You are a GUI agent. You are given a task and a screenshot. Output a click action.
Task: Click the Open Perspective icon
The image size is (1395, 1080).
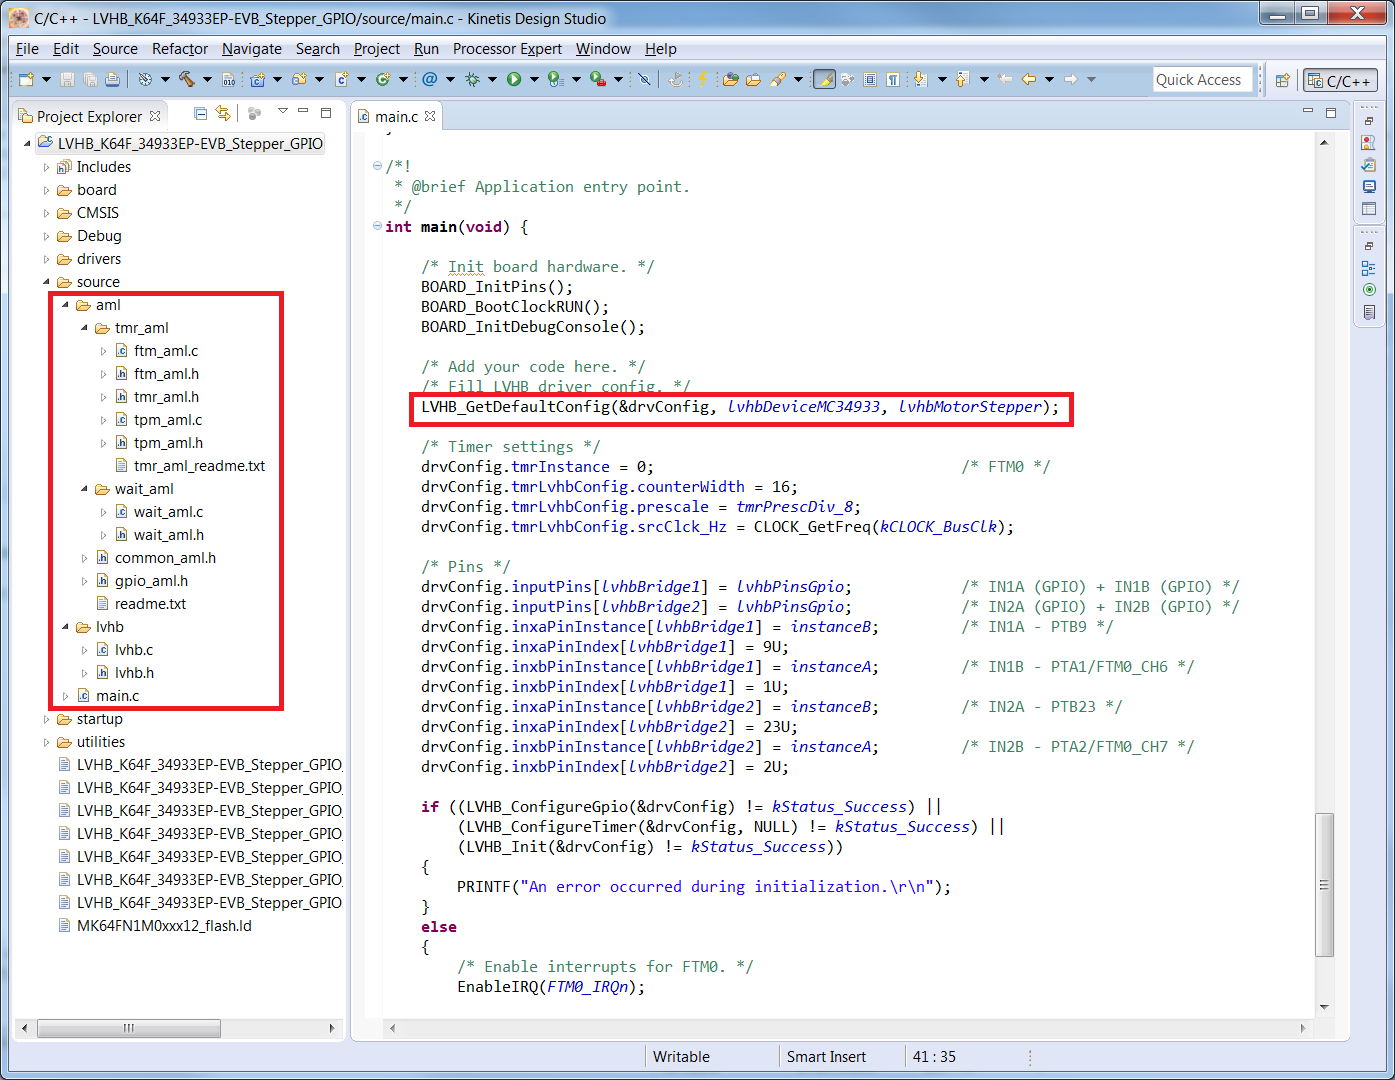tap(1282, 80)
